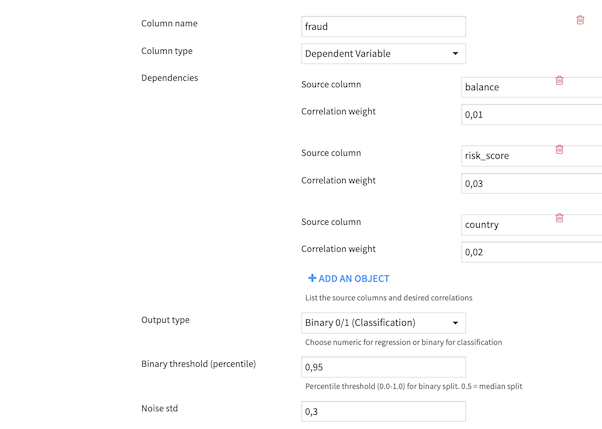The image size is (602, 429).
Task: Remove the risk_score dependency via trash icon
Action: 559,150
